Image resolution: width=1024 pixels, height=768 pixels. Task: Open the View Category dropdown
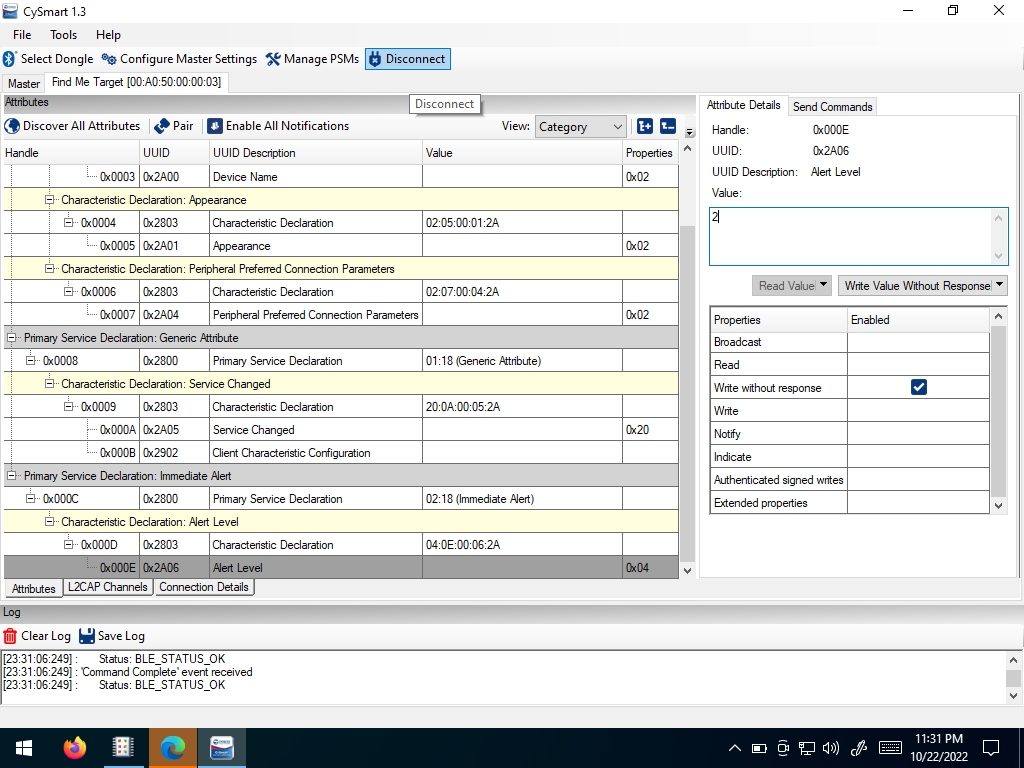580,127
